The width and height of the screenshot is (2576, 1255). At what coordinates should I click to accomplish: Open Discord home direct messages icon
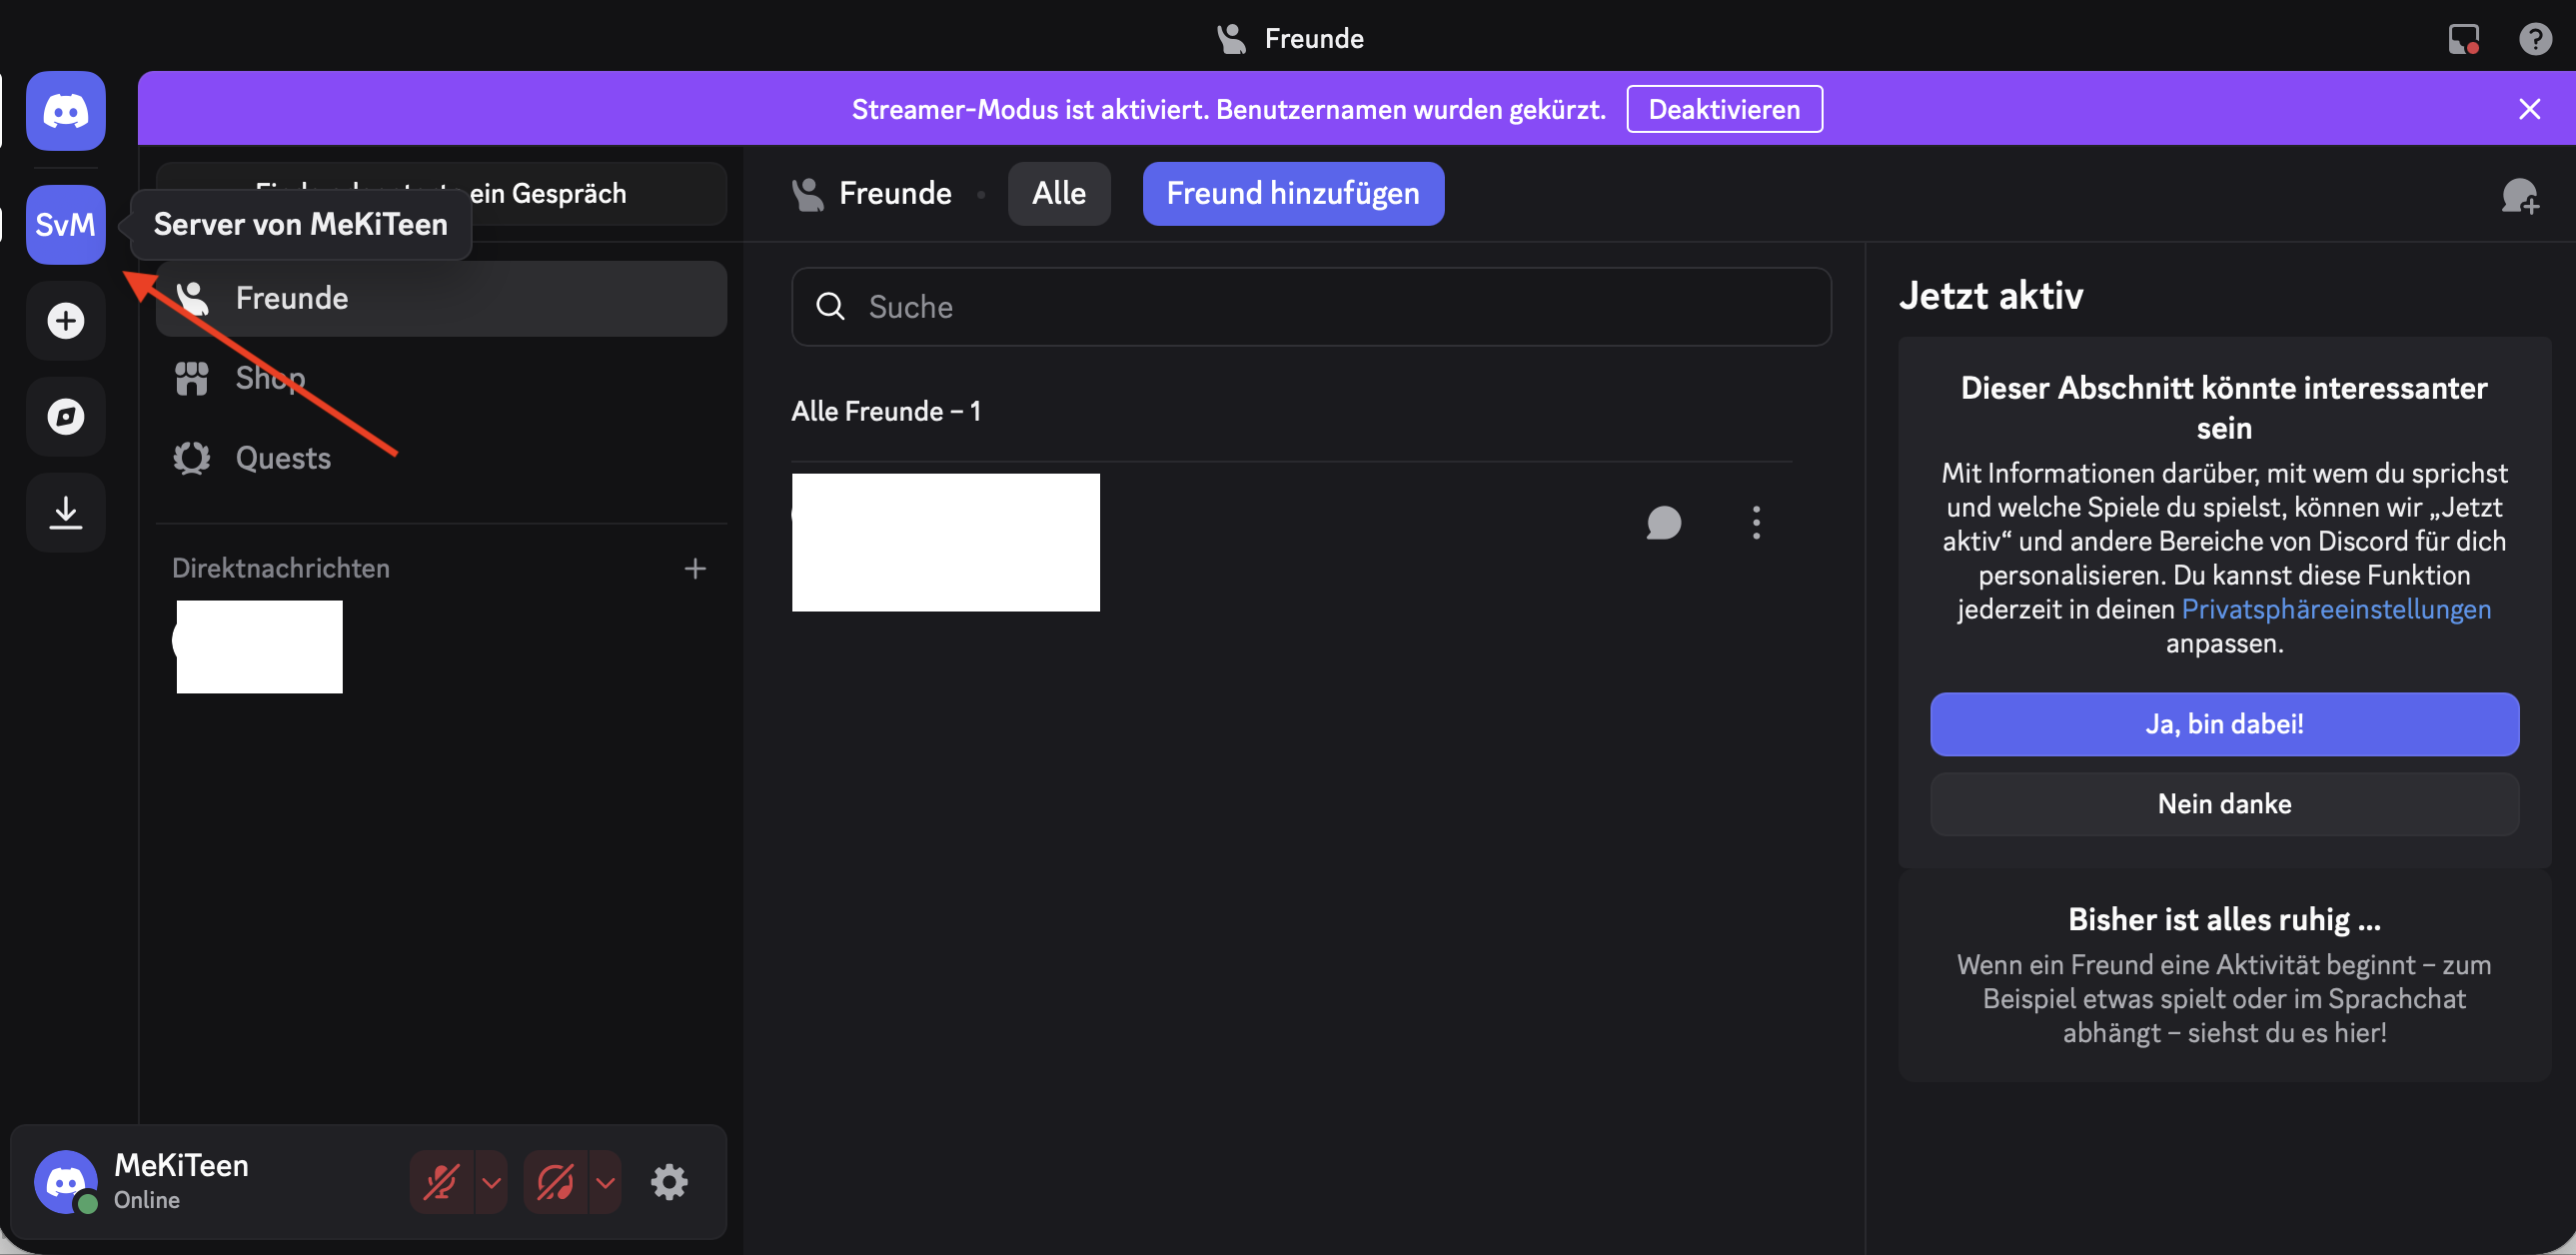click(x=65, y=111)
